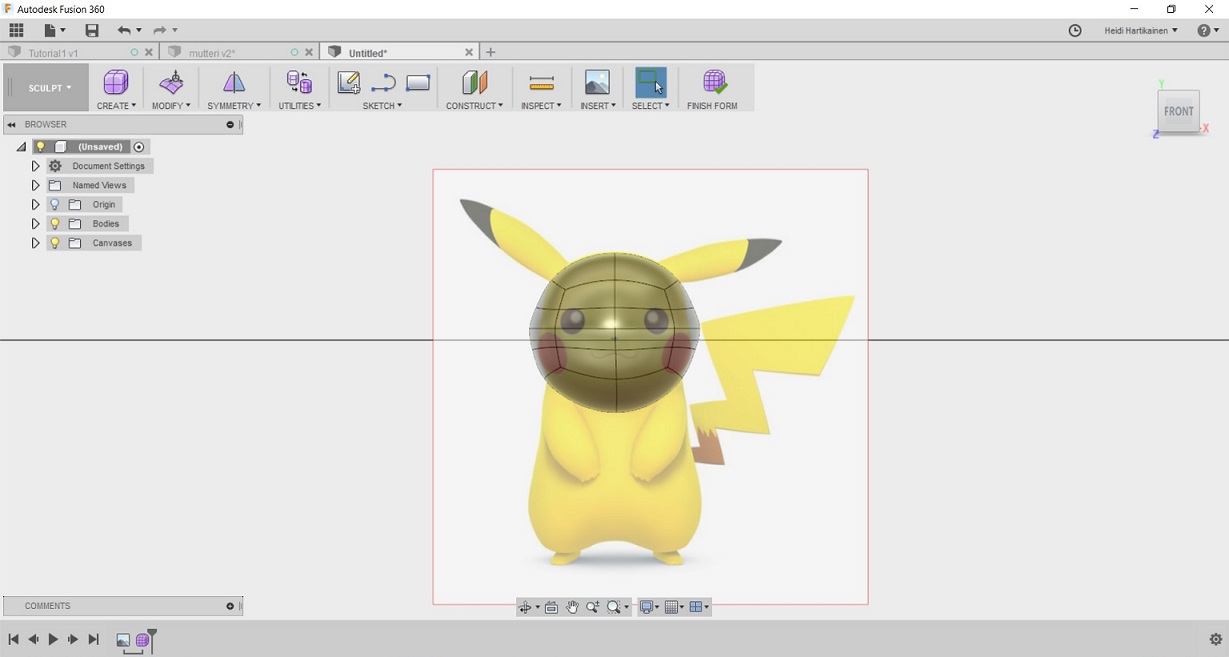This screenshot has height=657, width=1229.
Task: Click the Zoom Window Fit magnifier
Action: [x=615, y=607]
